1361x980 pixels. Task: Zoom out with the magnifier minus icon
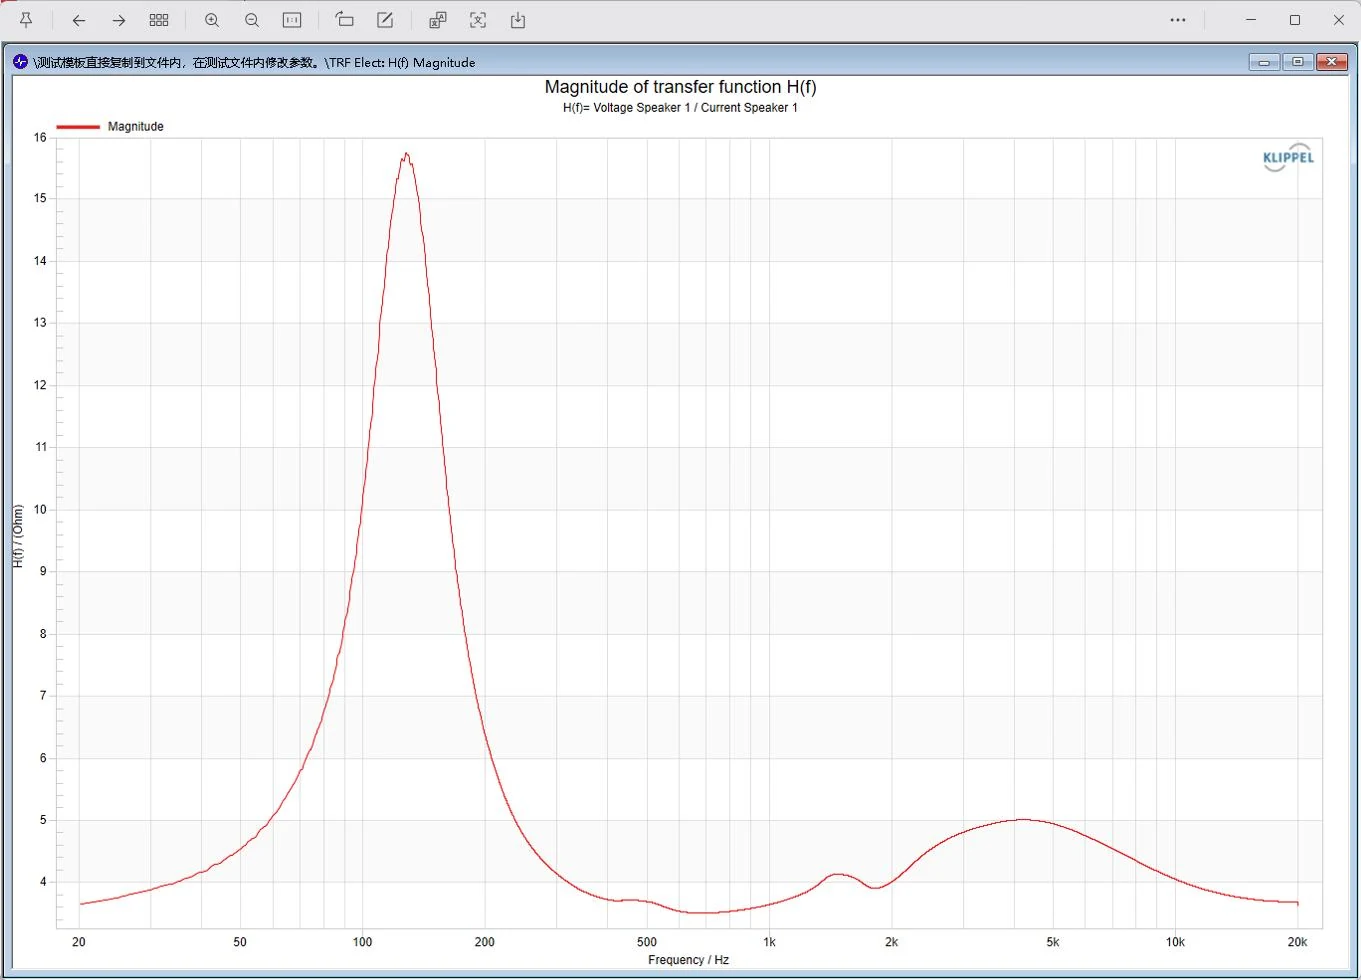[x=252, y=20]
